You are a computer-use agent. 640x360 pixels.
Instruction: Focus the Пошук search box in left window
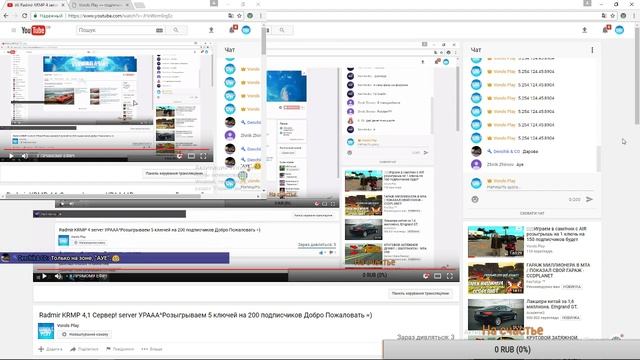click(116, 30)
